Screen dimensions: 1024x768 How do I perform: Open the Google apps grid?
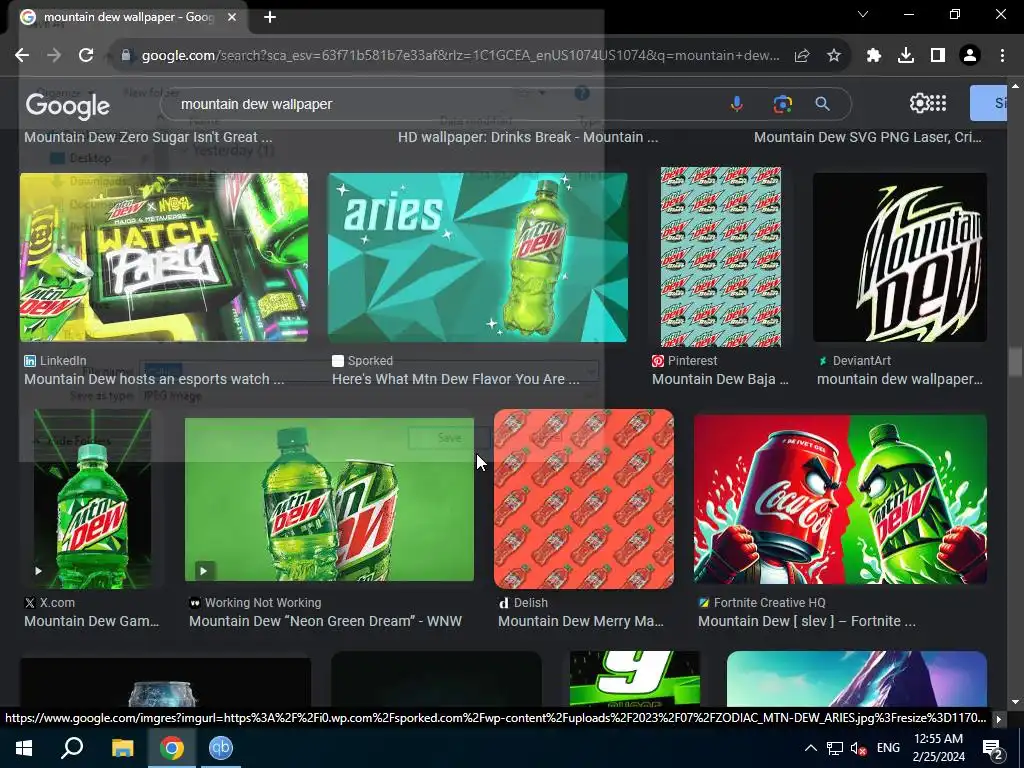(938, 103)
